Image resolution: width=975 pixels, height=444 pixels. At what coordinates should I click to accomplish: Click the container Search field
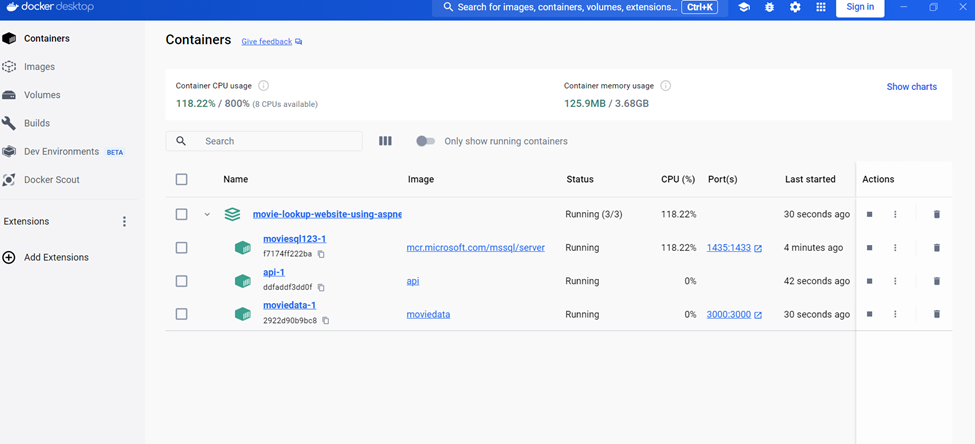264,141
